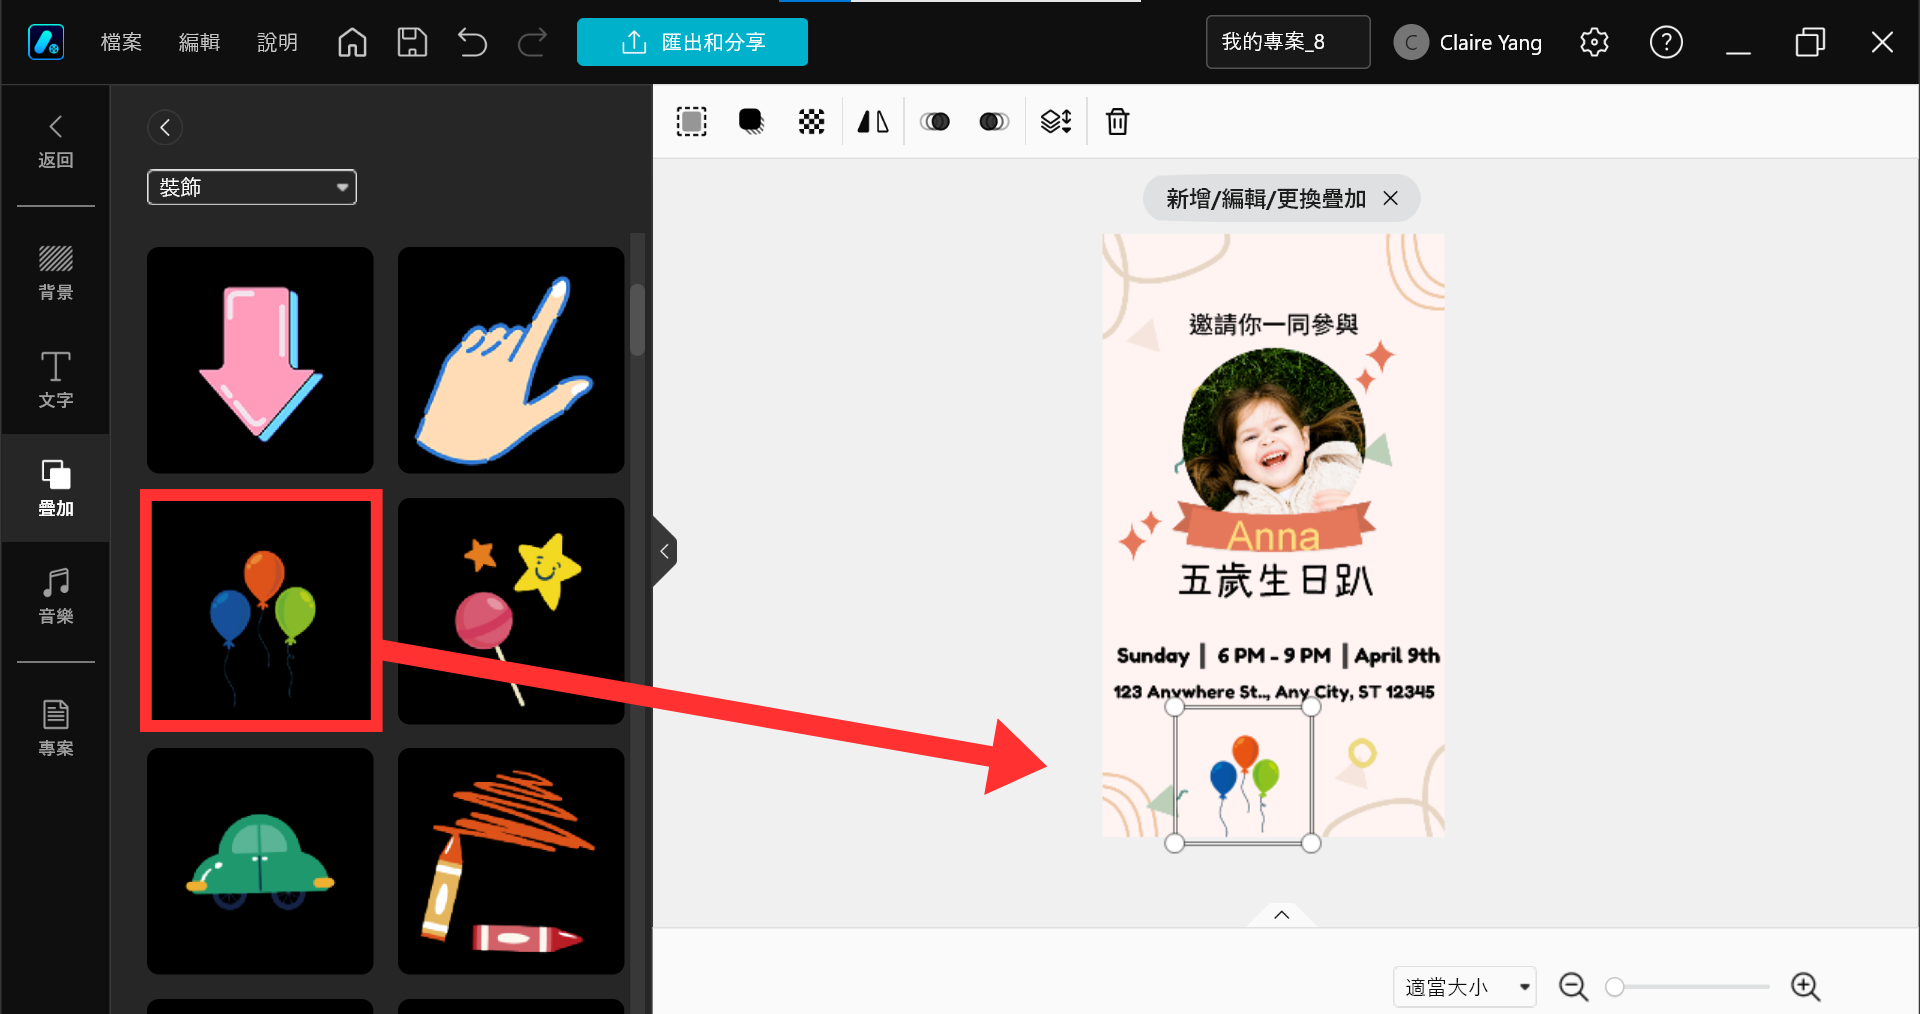Image resolution: width=1920 pixels, height=1014 pixels.
Task: Open the 編輯 menu
Action: (x=199, y=42)
